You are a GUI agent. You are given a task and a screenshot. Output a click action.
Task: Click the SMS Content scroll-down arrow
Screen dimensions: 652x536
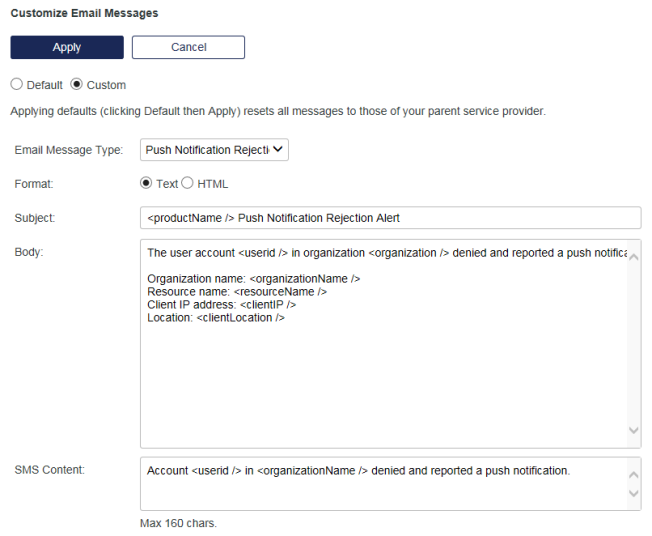pos(633,494)
